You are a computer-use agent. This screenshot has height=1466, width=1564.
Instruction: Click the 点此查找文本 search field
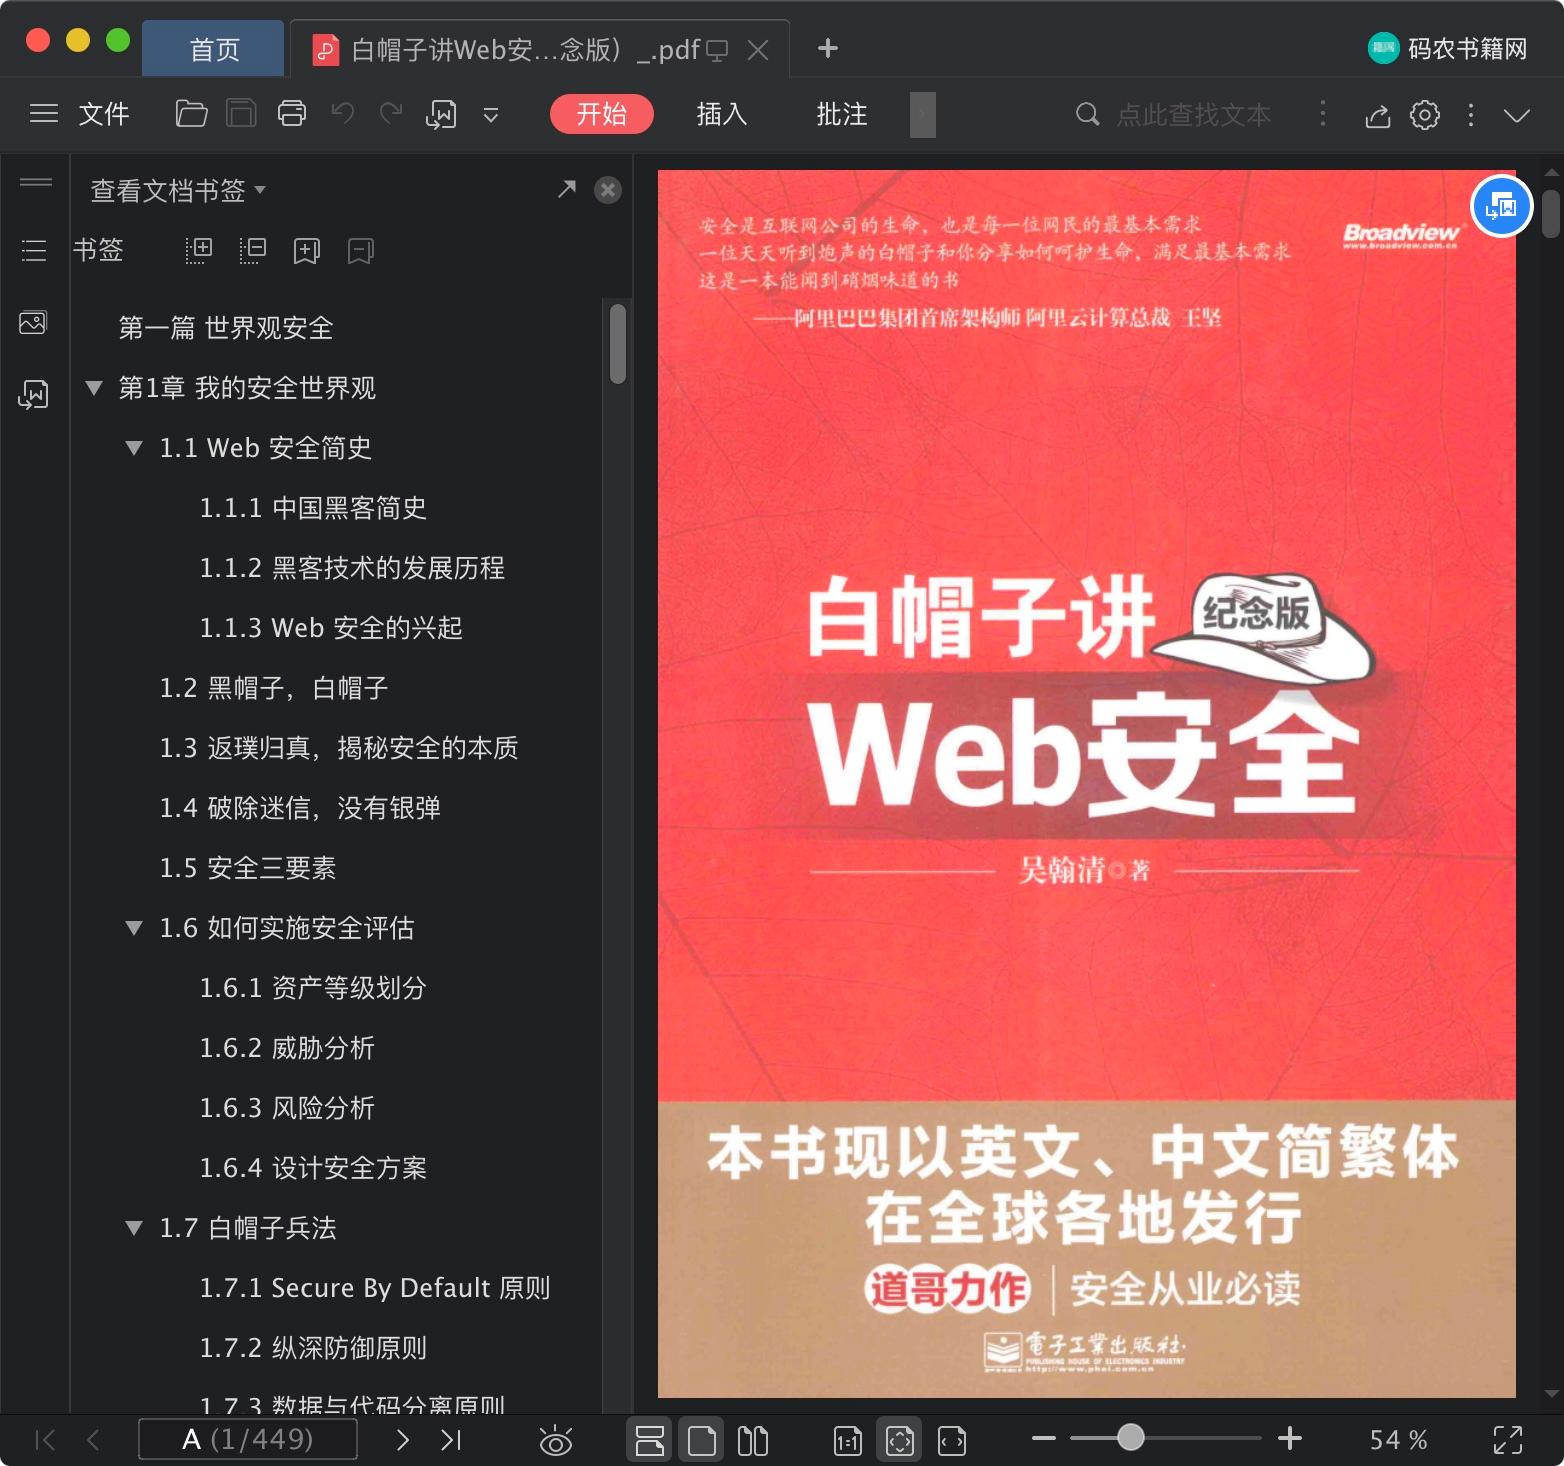[1193, 115]
